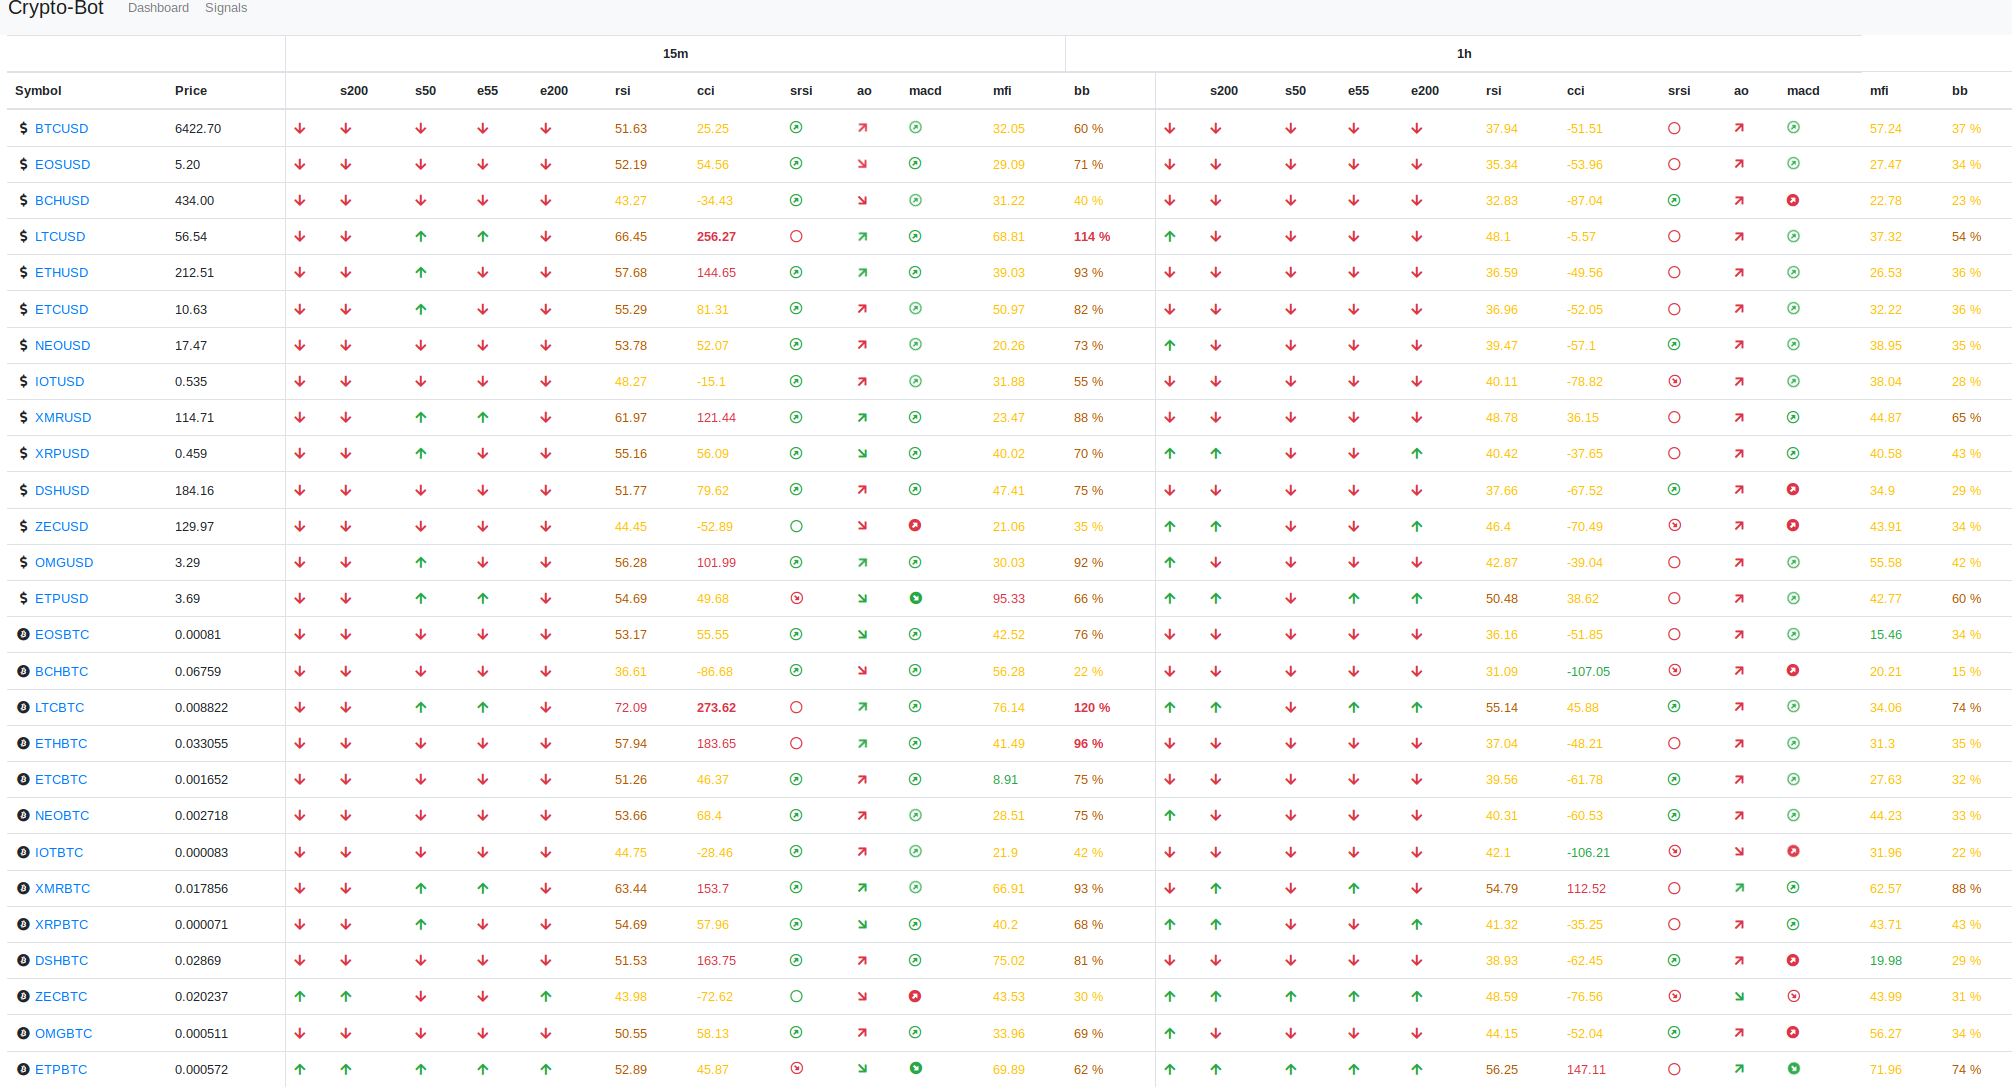The width and height of the screenshot is (2012, 1092).
Task: Open the LTCUSD symbol link
Action: tap(60, 236)
